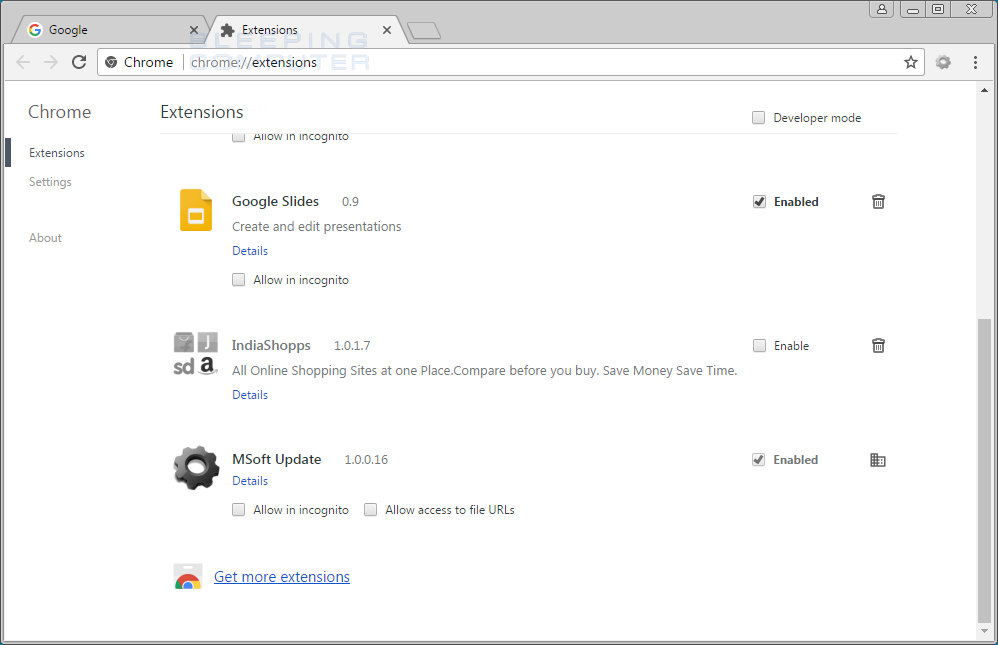Allow MSoft Update in incognito
Image resolution: width=998 pixels, height=645 pixels.
(x=238, y=509)
